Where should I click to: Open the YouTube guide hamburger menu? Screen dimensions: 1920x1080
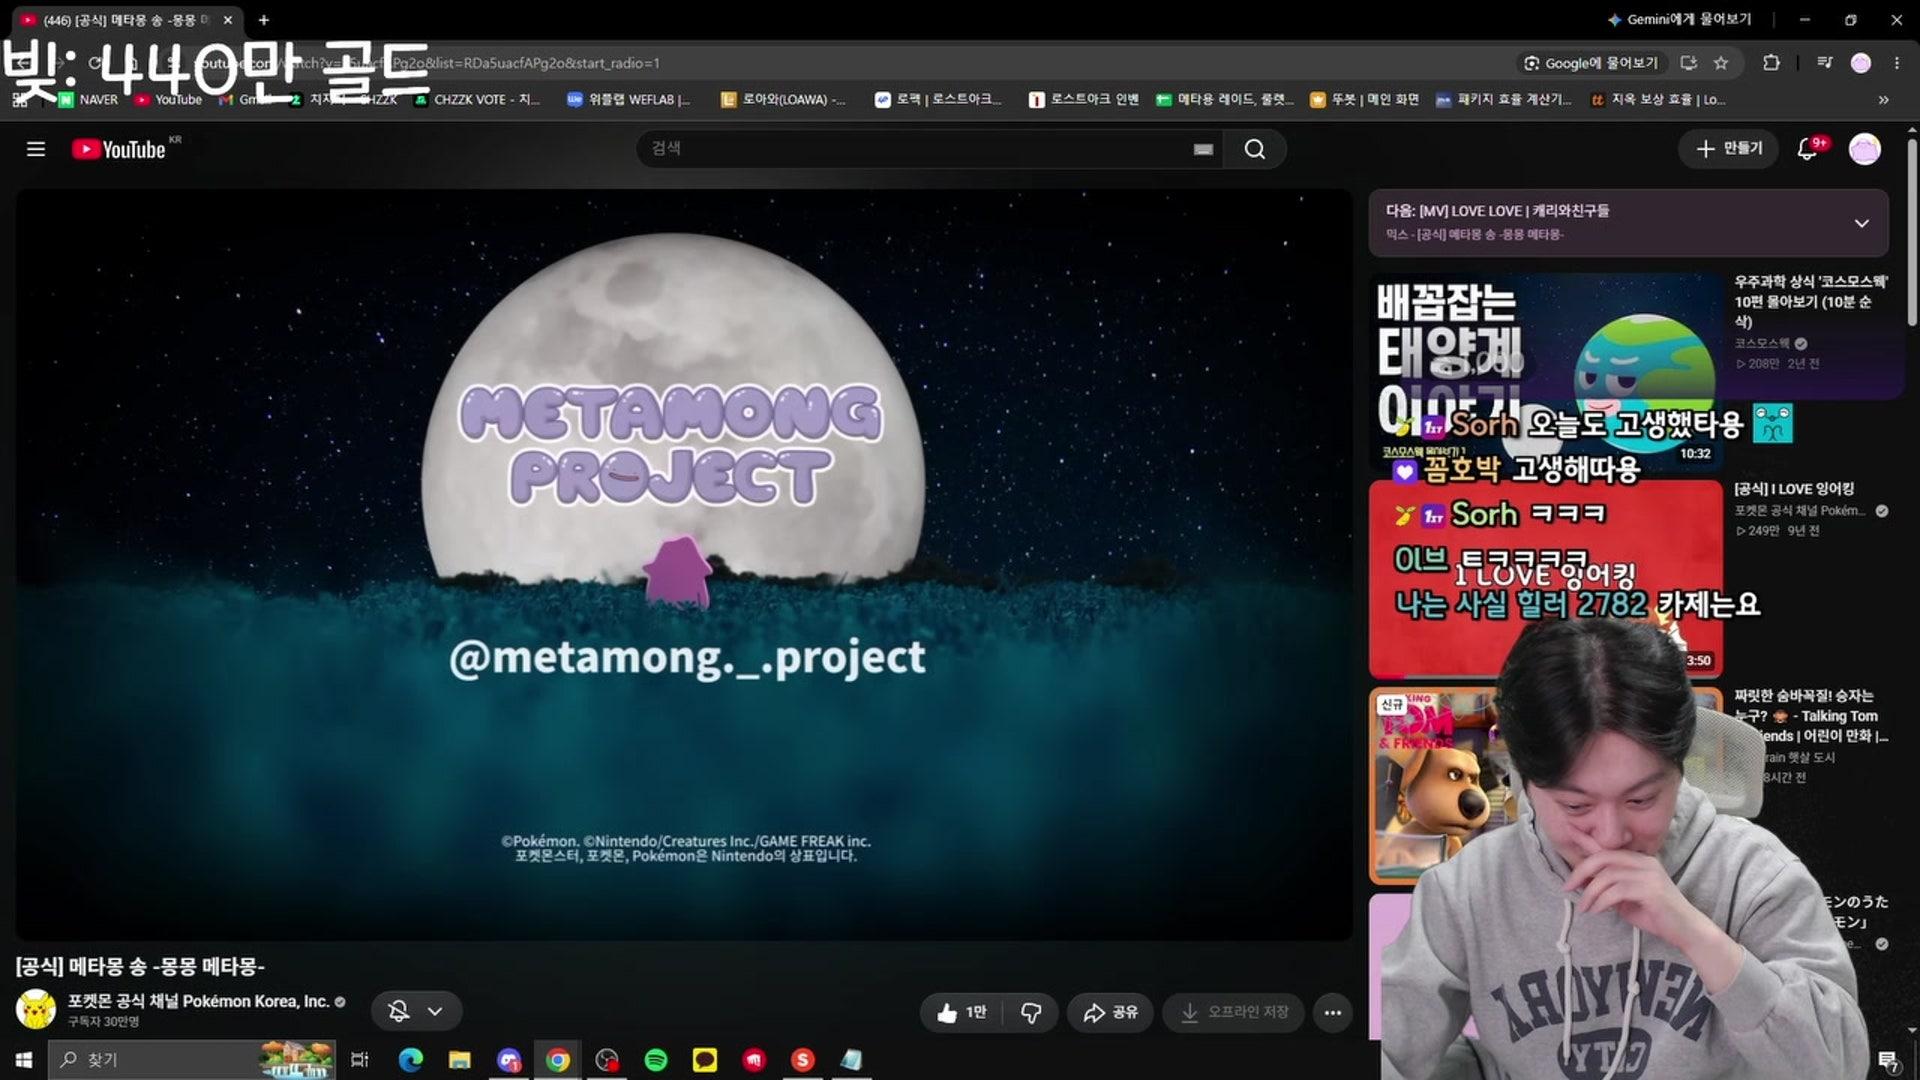(36, 149)
